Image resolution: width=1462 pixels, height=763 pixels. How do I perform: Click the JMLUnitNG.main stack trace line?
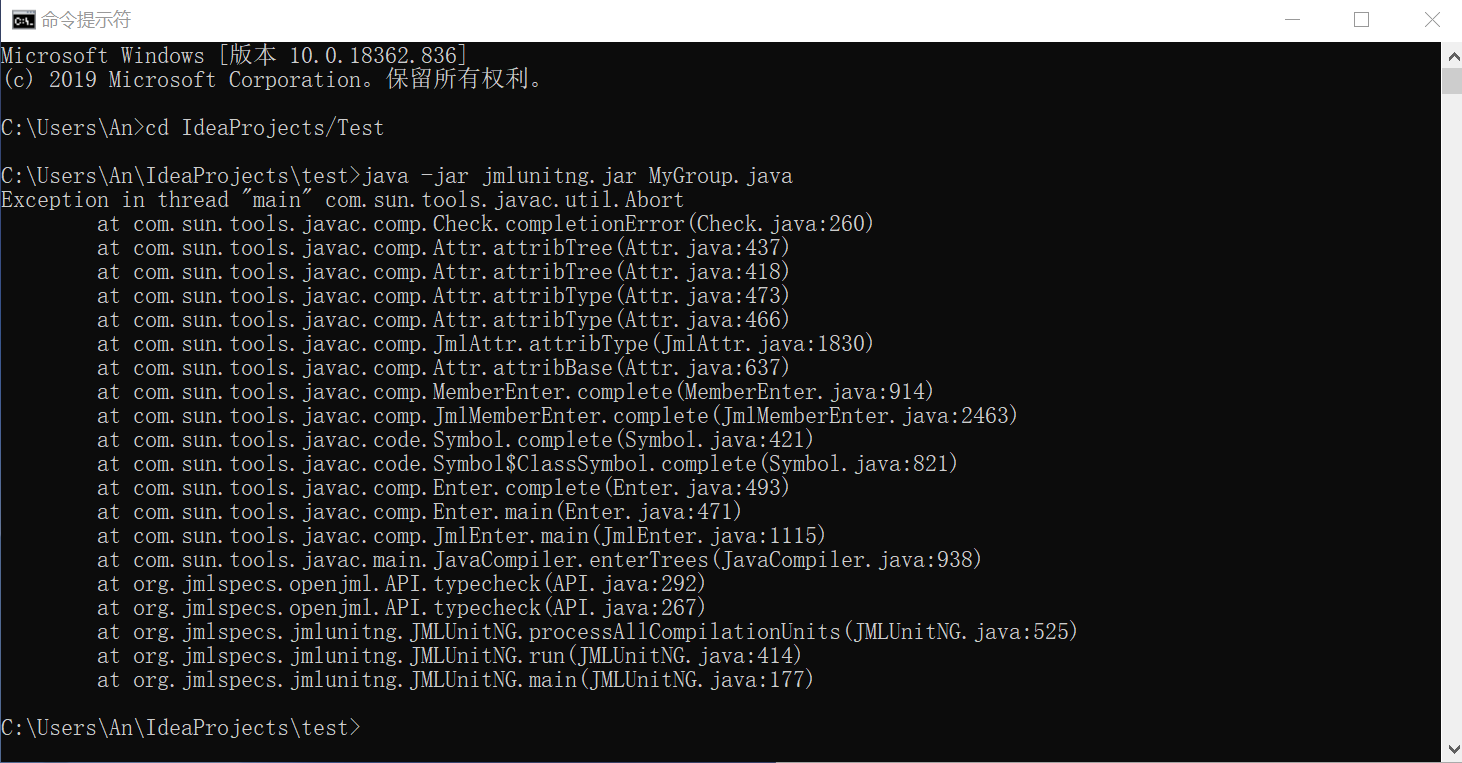[x=455, y=680]
